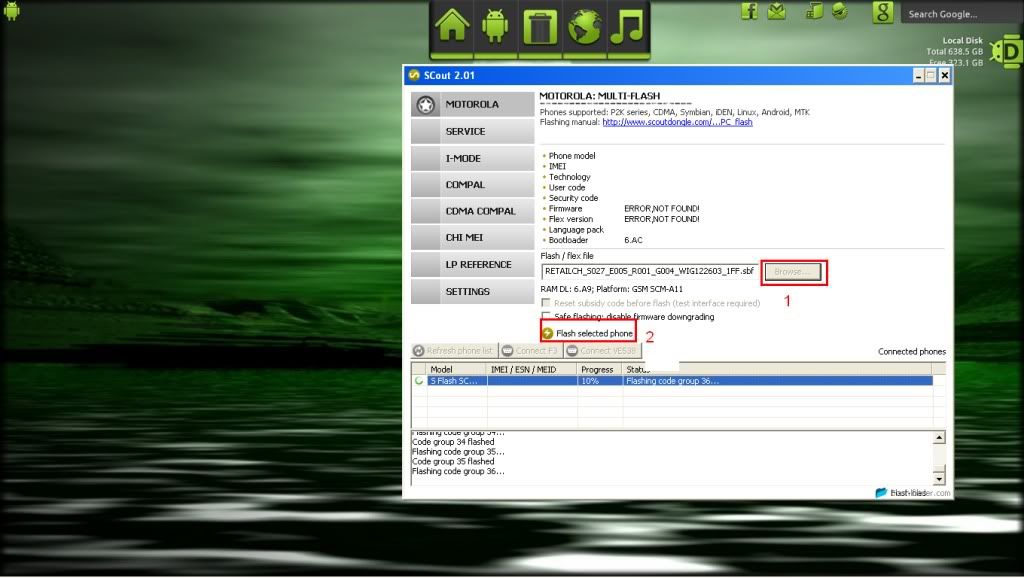Click the Flash / flex file path field

(650, 272)
